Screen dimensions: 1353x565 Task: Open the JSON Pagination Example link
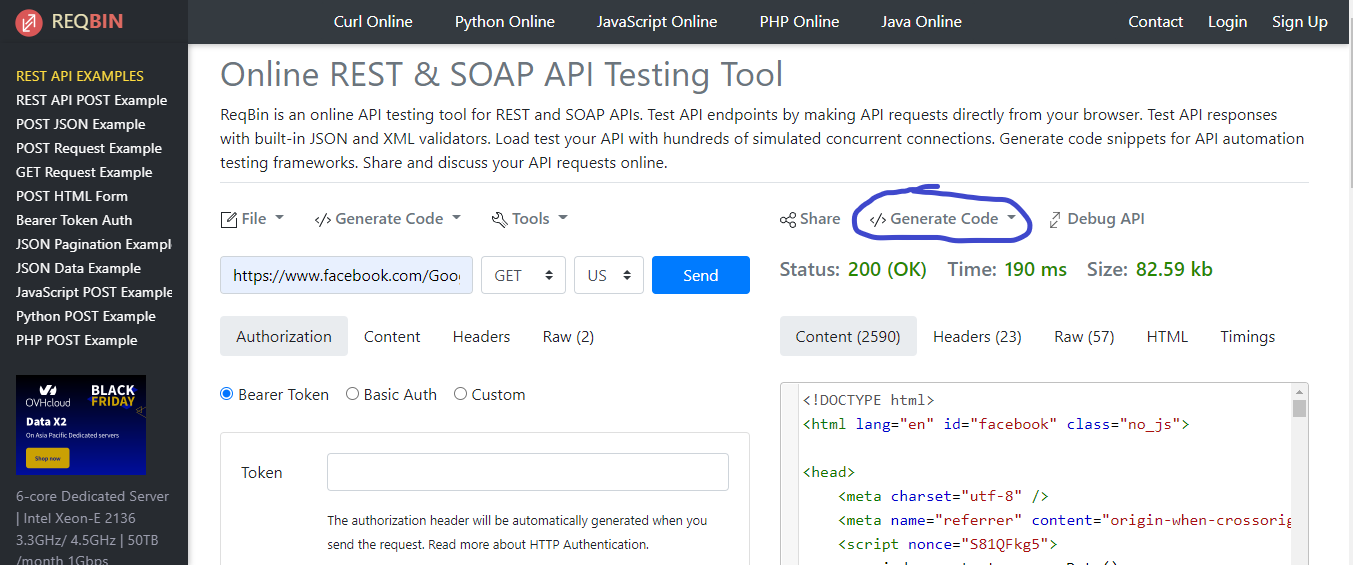(94, 244)
